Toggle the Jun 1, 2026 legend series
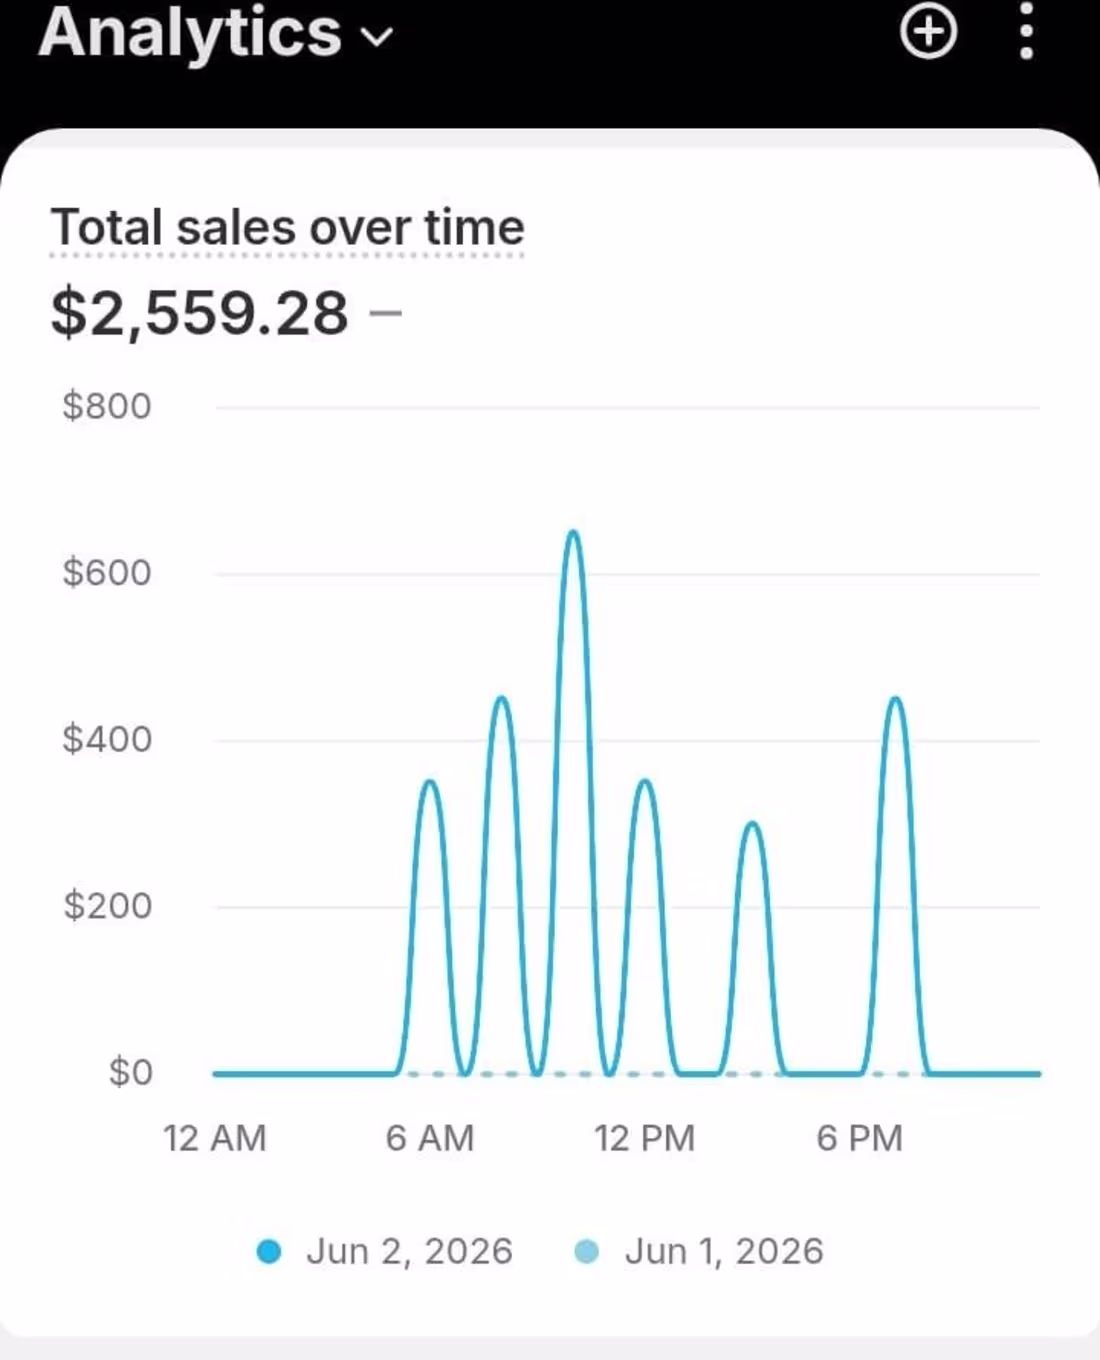The image size is (1100, 1360). coord(700,1251)
